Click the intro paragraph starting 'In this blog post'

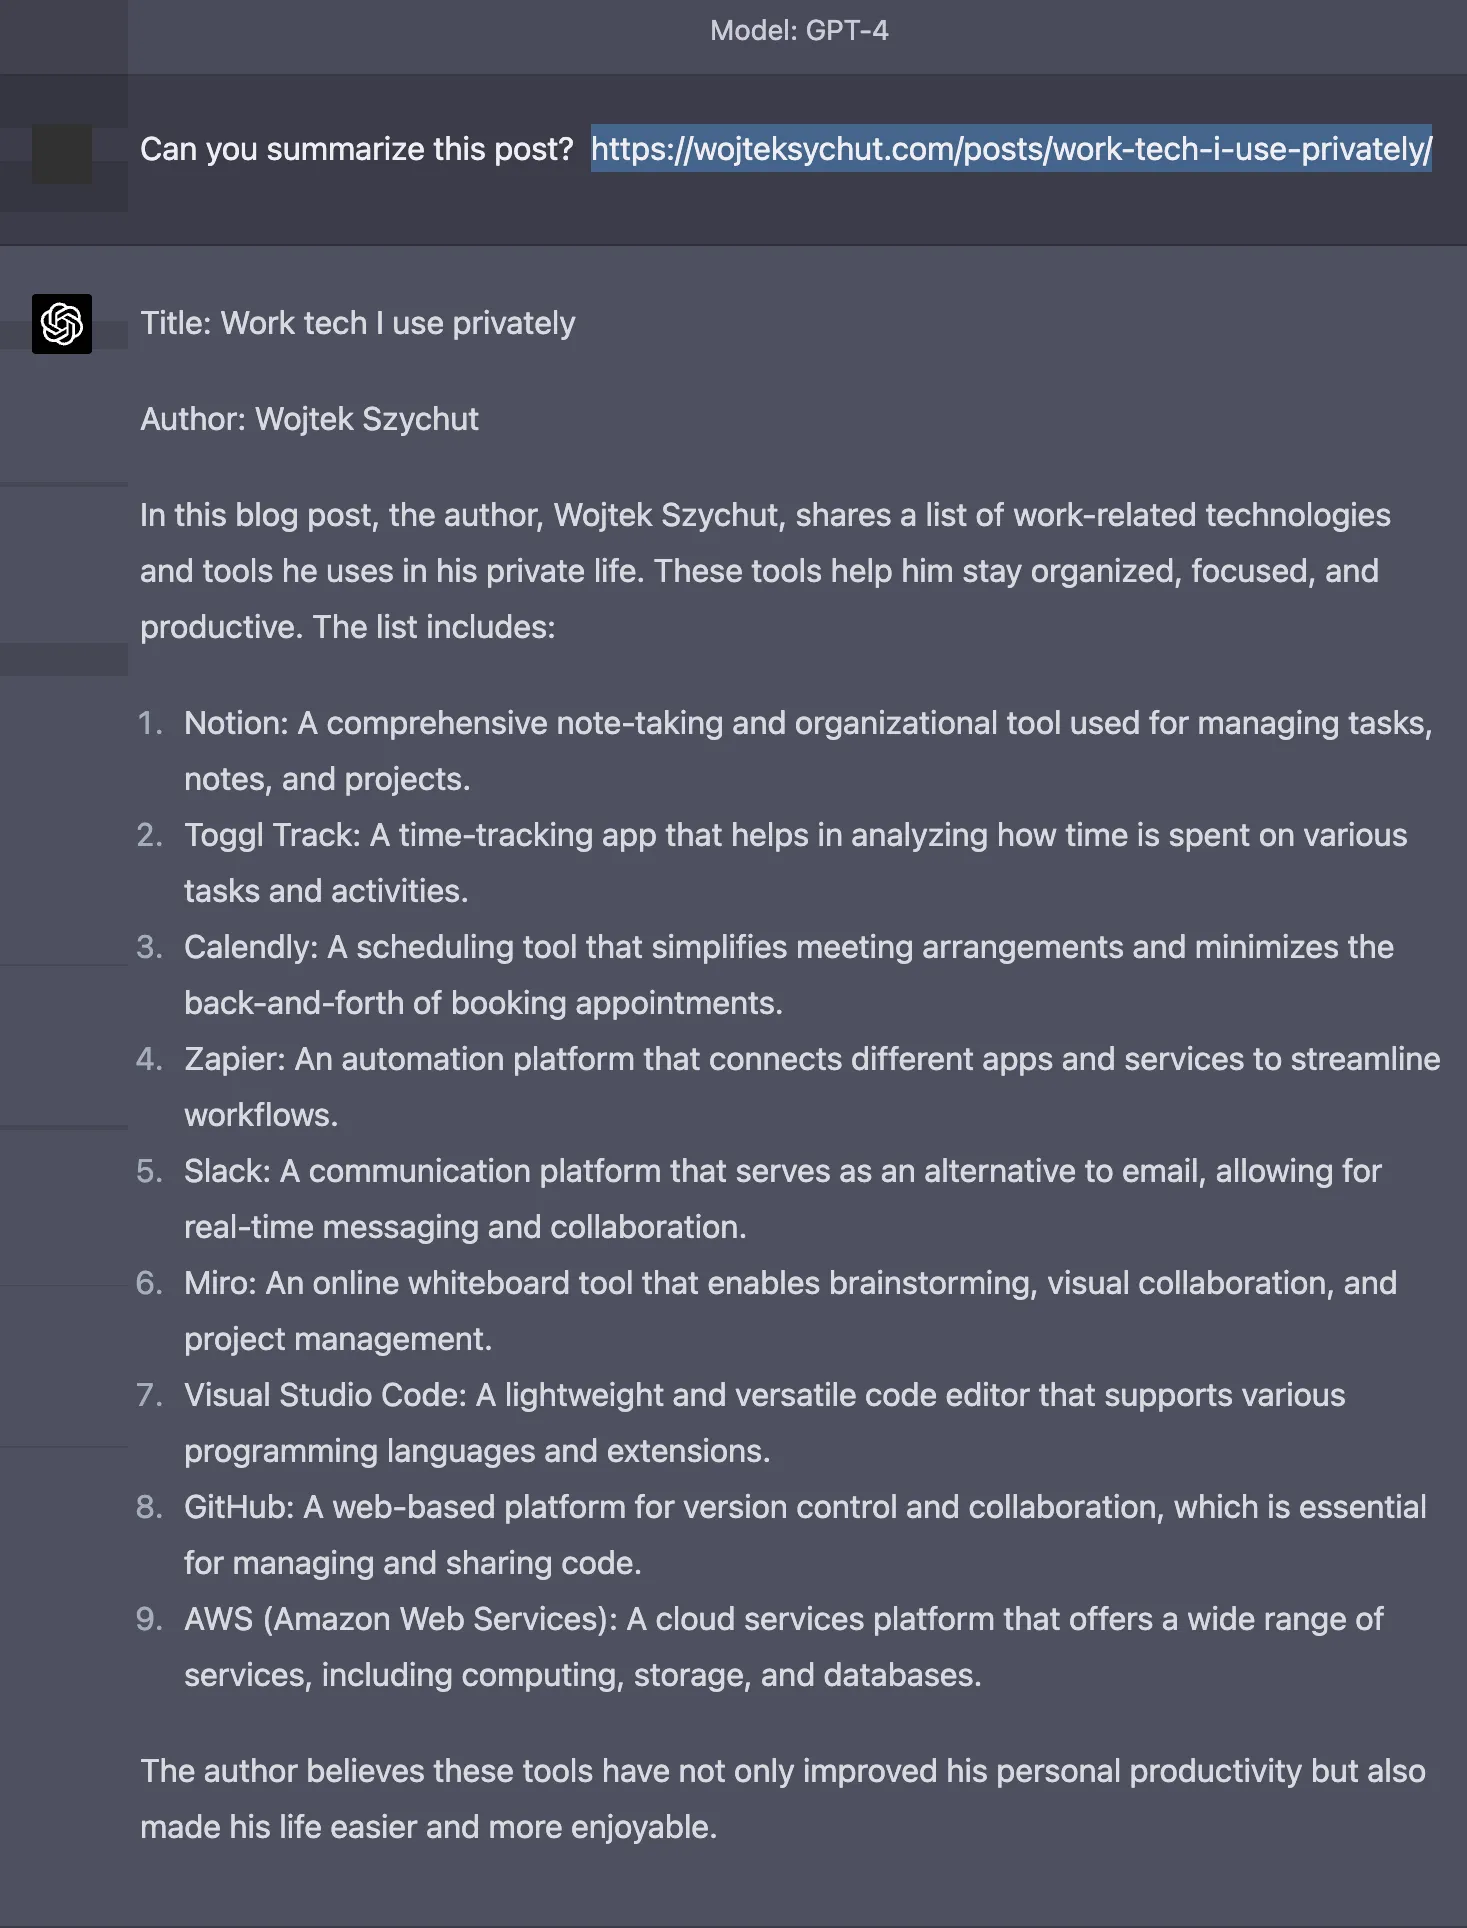coord(765,571)
